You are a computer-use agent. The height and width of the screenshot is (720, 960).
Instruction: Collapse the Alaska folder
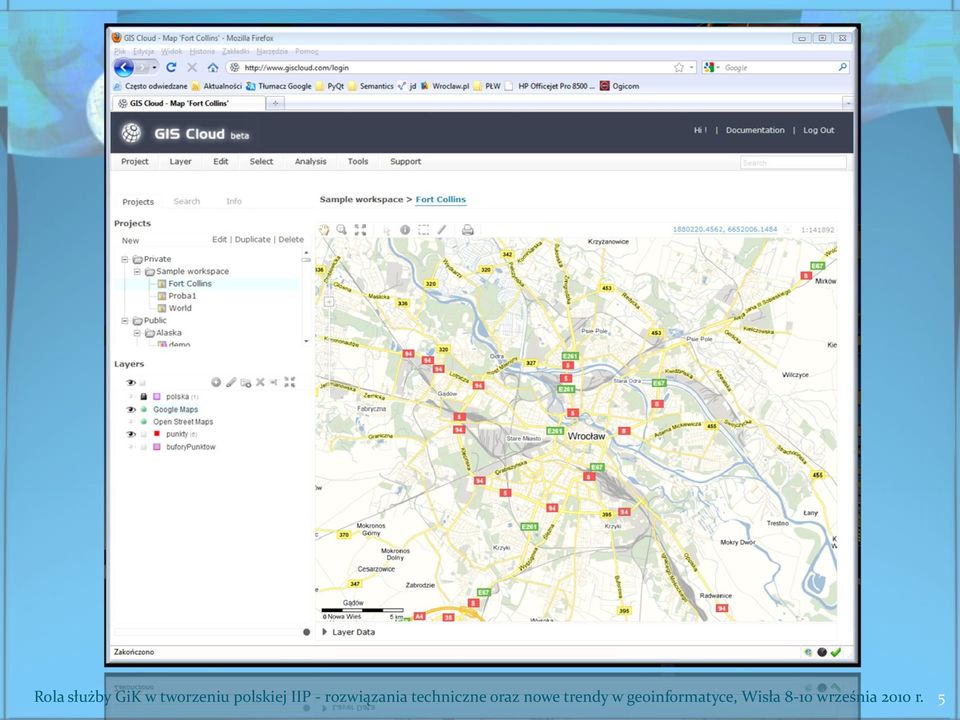pos(137,333)
